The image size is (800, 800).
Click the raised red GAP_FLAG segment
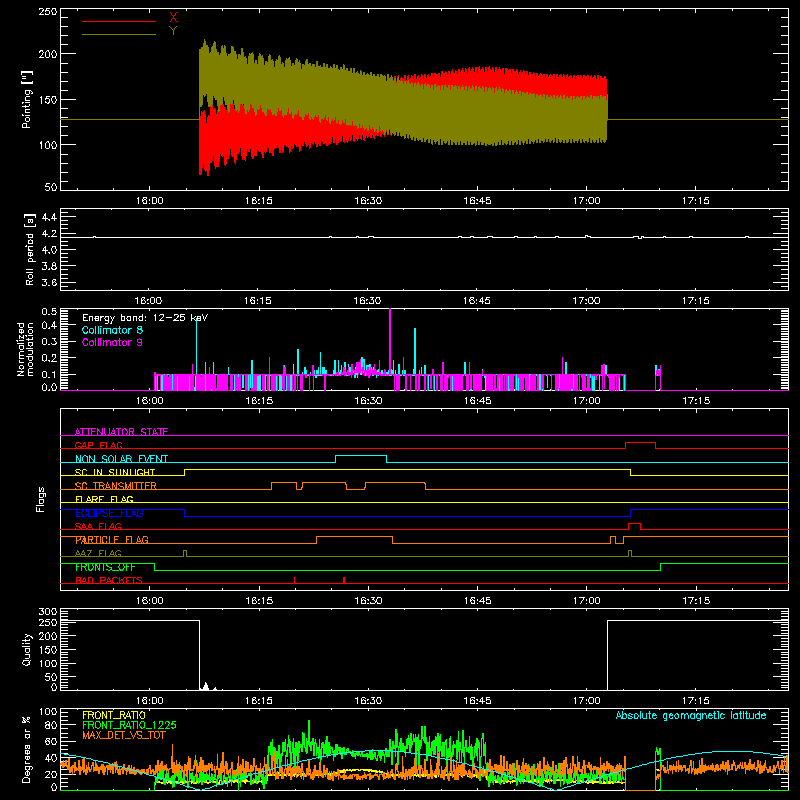point(640,443)
